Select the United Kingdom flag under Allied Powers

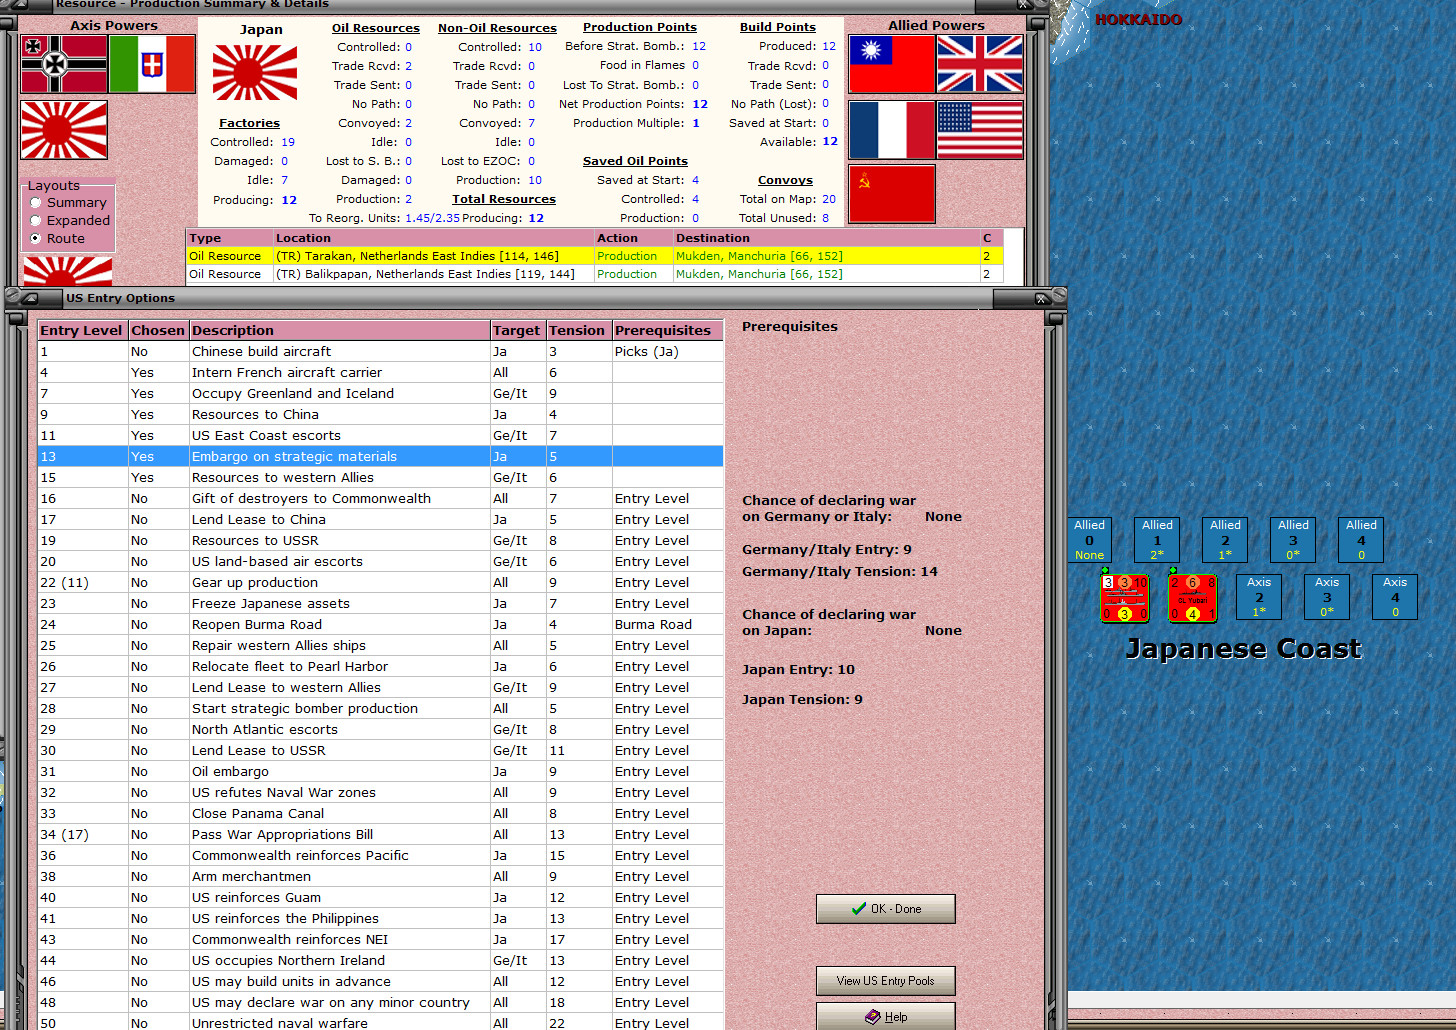pyautogui.click(x=979, y=64)
